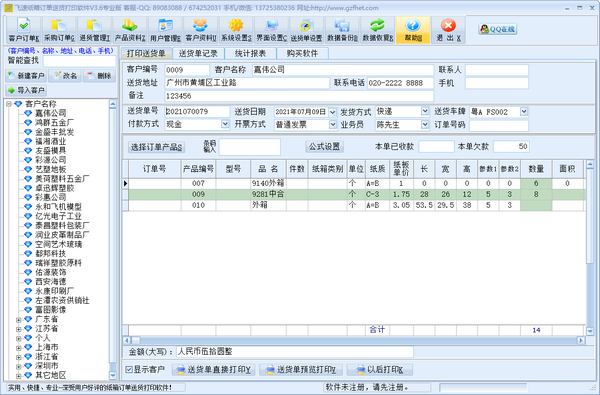
Task: Expand 江苏省 tree node
Action: click(18, 329)
